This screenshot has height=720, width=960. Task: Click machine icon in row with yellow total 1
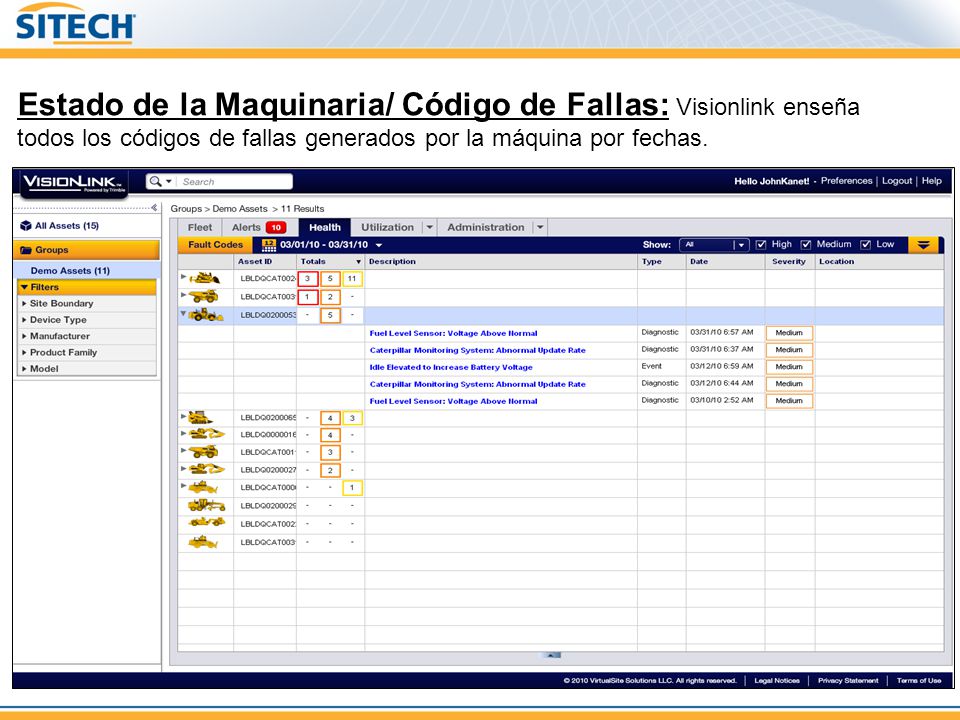point(203,488)
